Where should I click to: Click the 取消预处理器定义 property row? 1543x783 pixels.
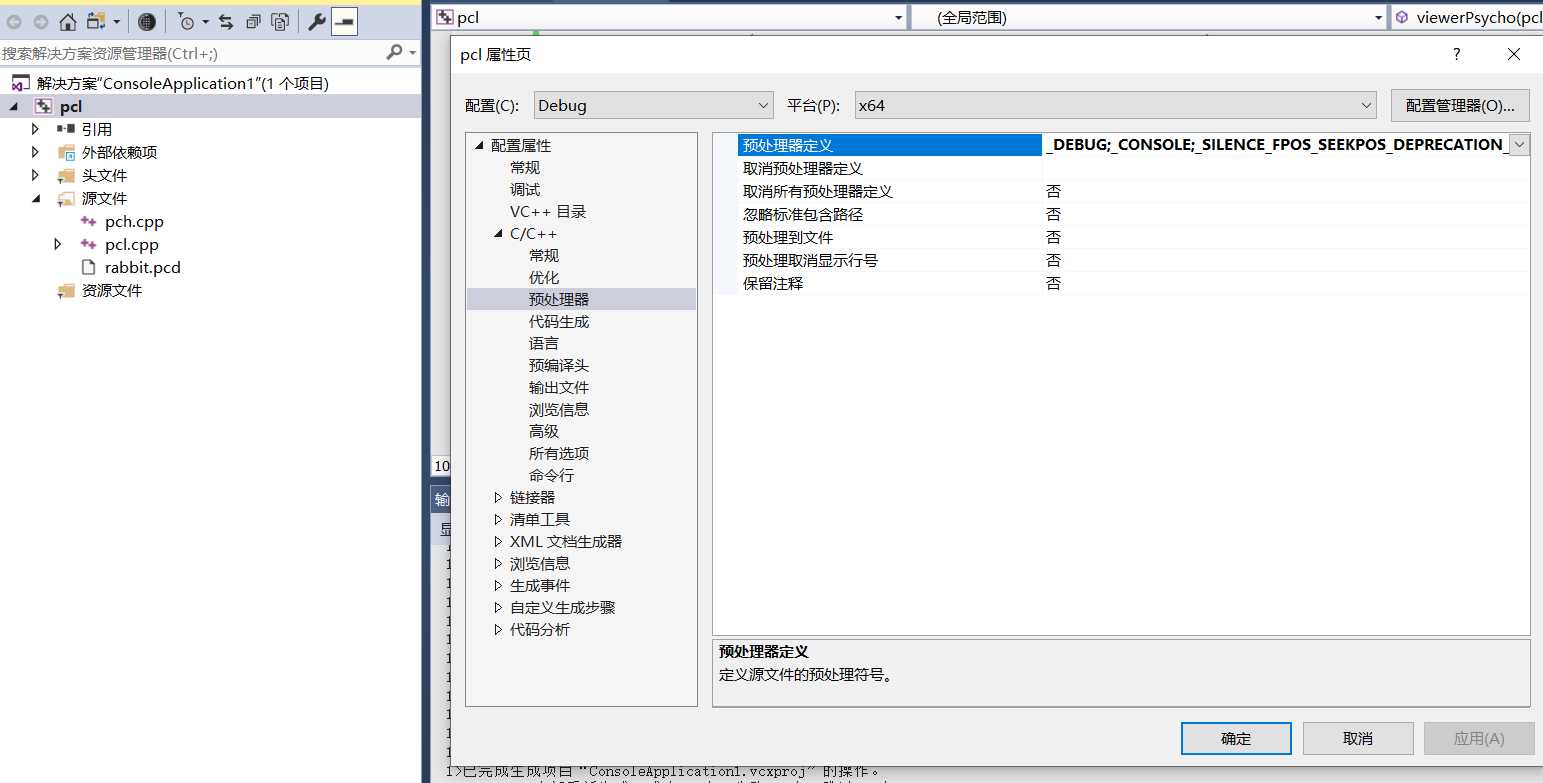tap(1121, 168)
